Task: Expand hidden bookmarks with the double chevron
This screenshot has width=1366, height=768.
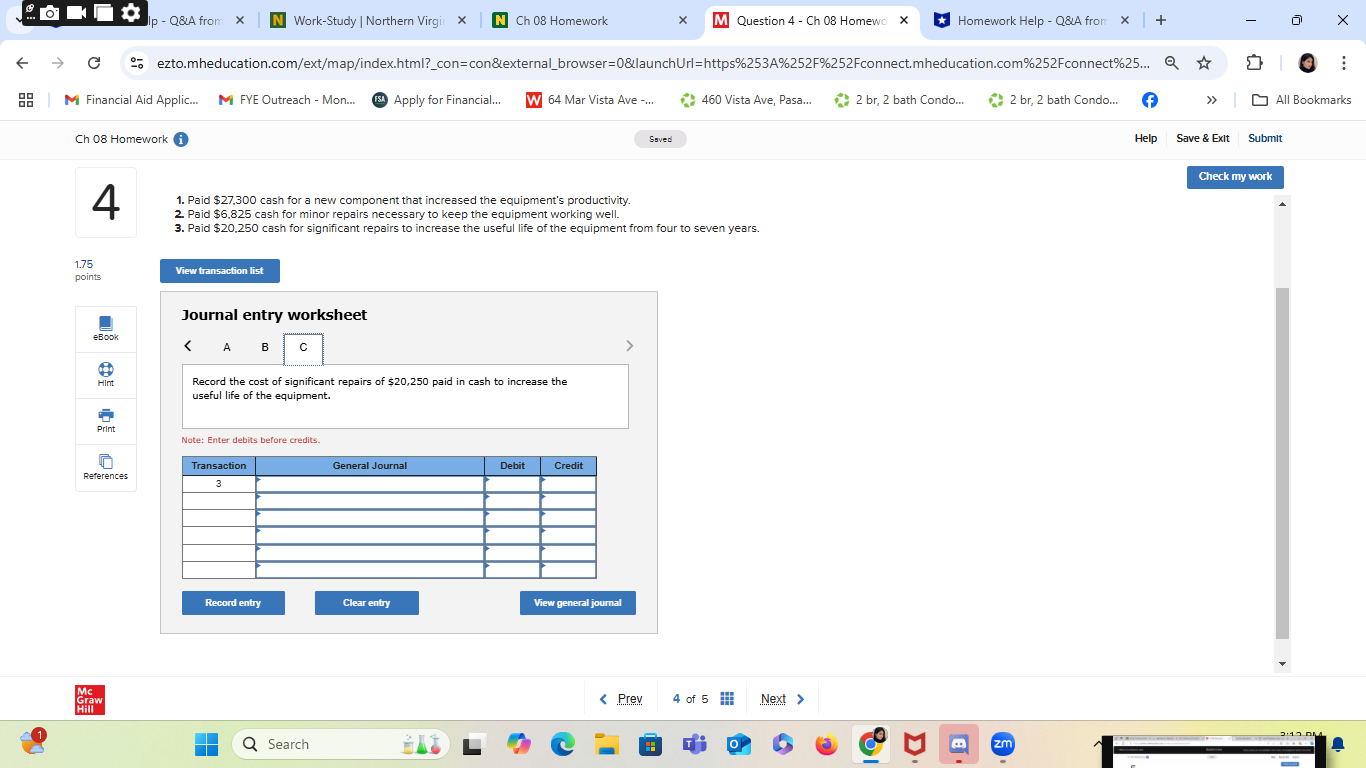Action: click(x=1211, y=99)
